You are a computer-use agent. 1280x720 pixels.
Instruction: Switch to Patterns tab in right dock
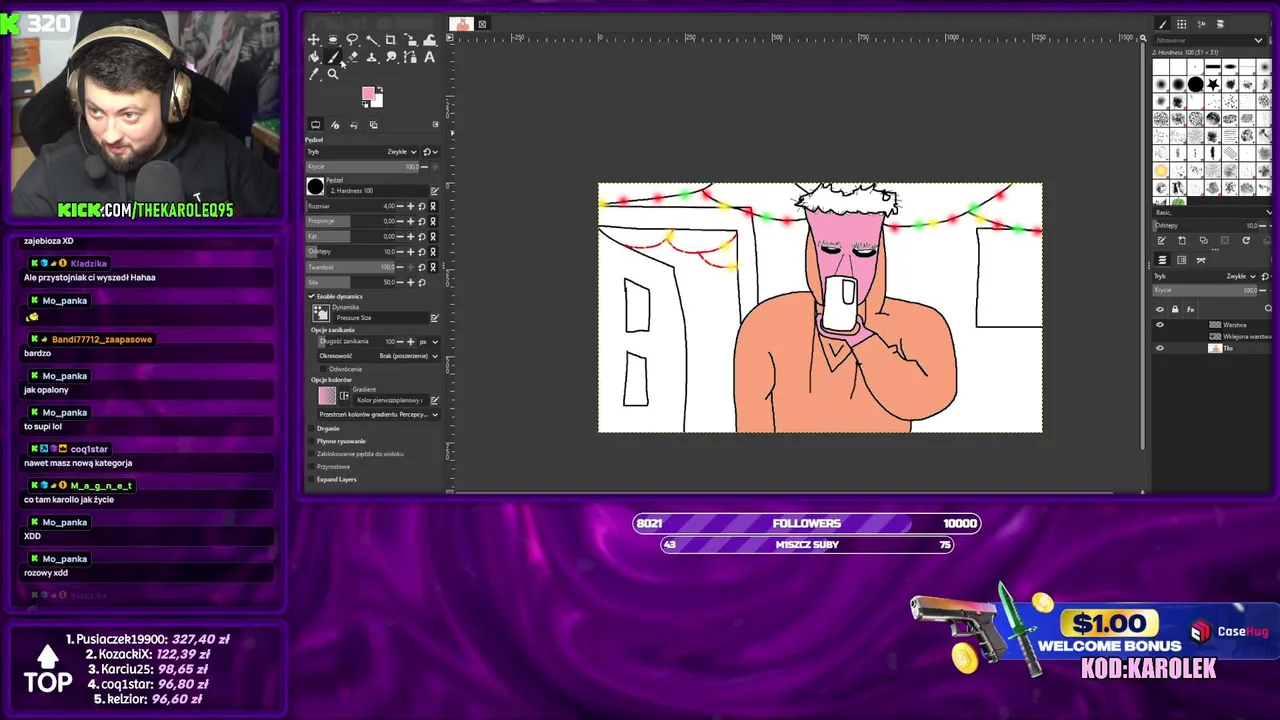1181,24
